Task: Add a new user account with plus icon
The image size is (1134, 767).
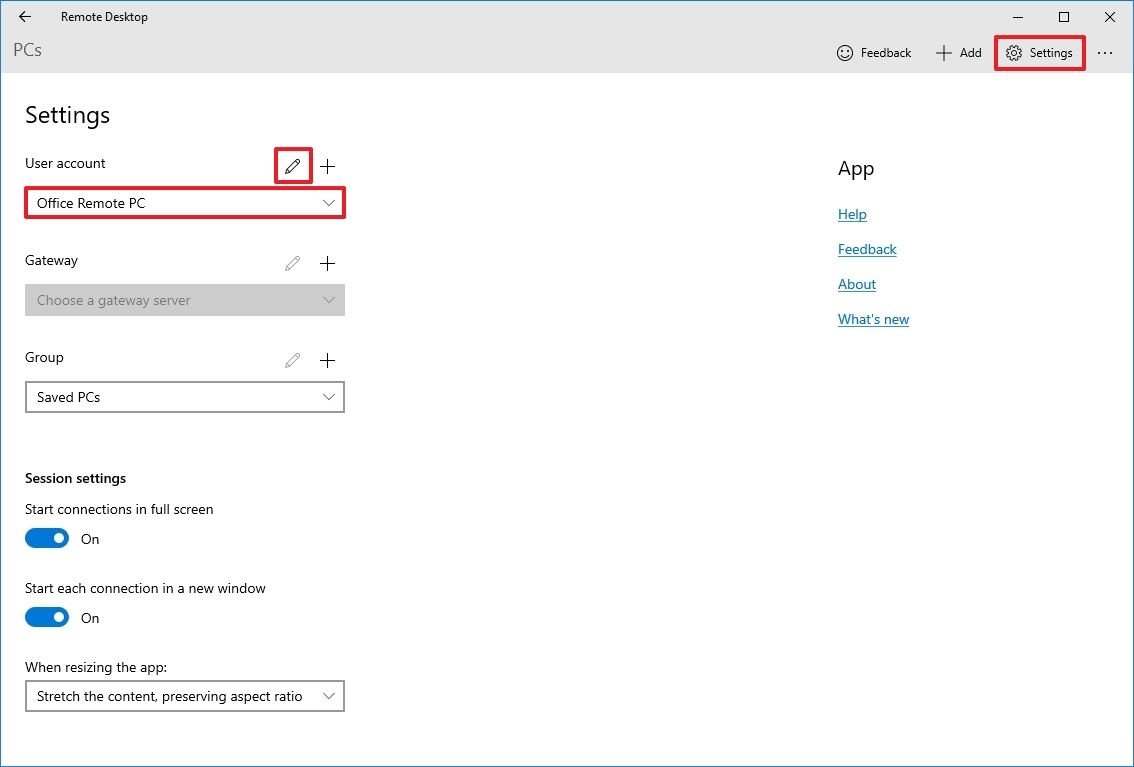Action: (327, 166)
